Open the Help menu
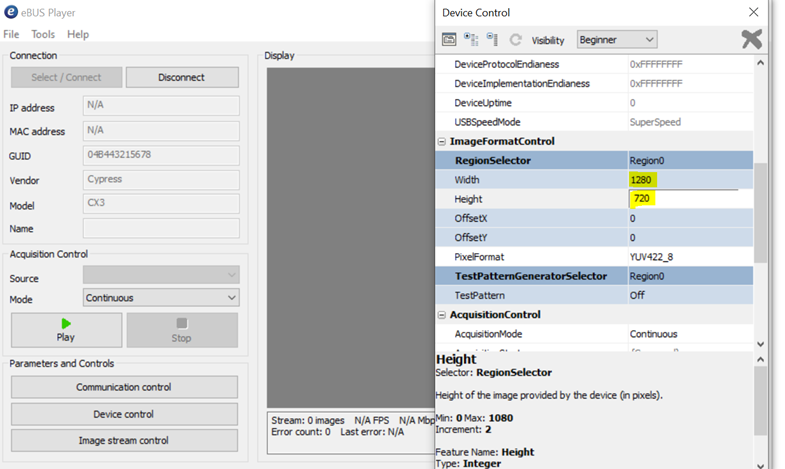This screenshot has width=785, height=469. [78, 34]
